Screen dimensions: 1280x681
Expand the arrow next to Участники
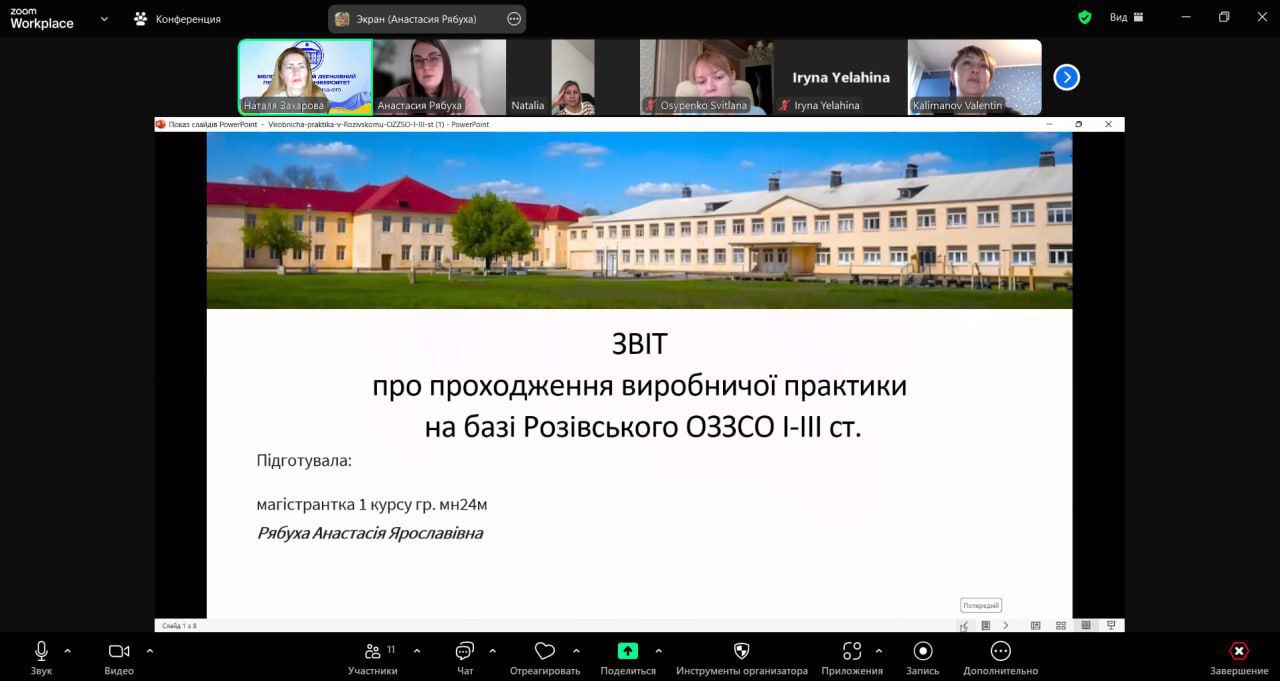pos(417,651)
